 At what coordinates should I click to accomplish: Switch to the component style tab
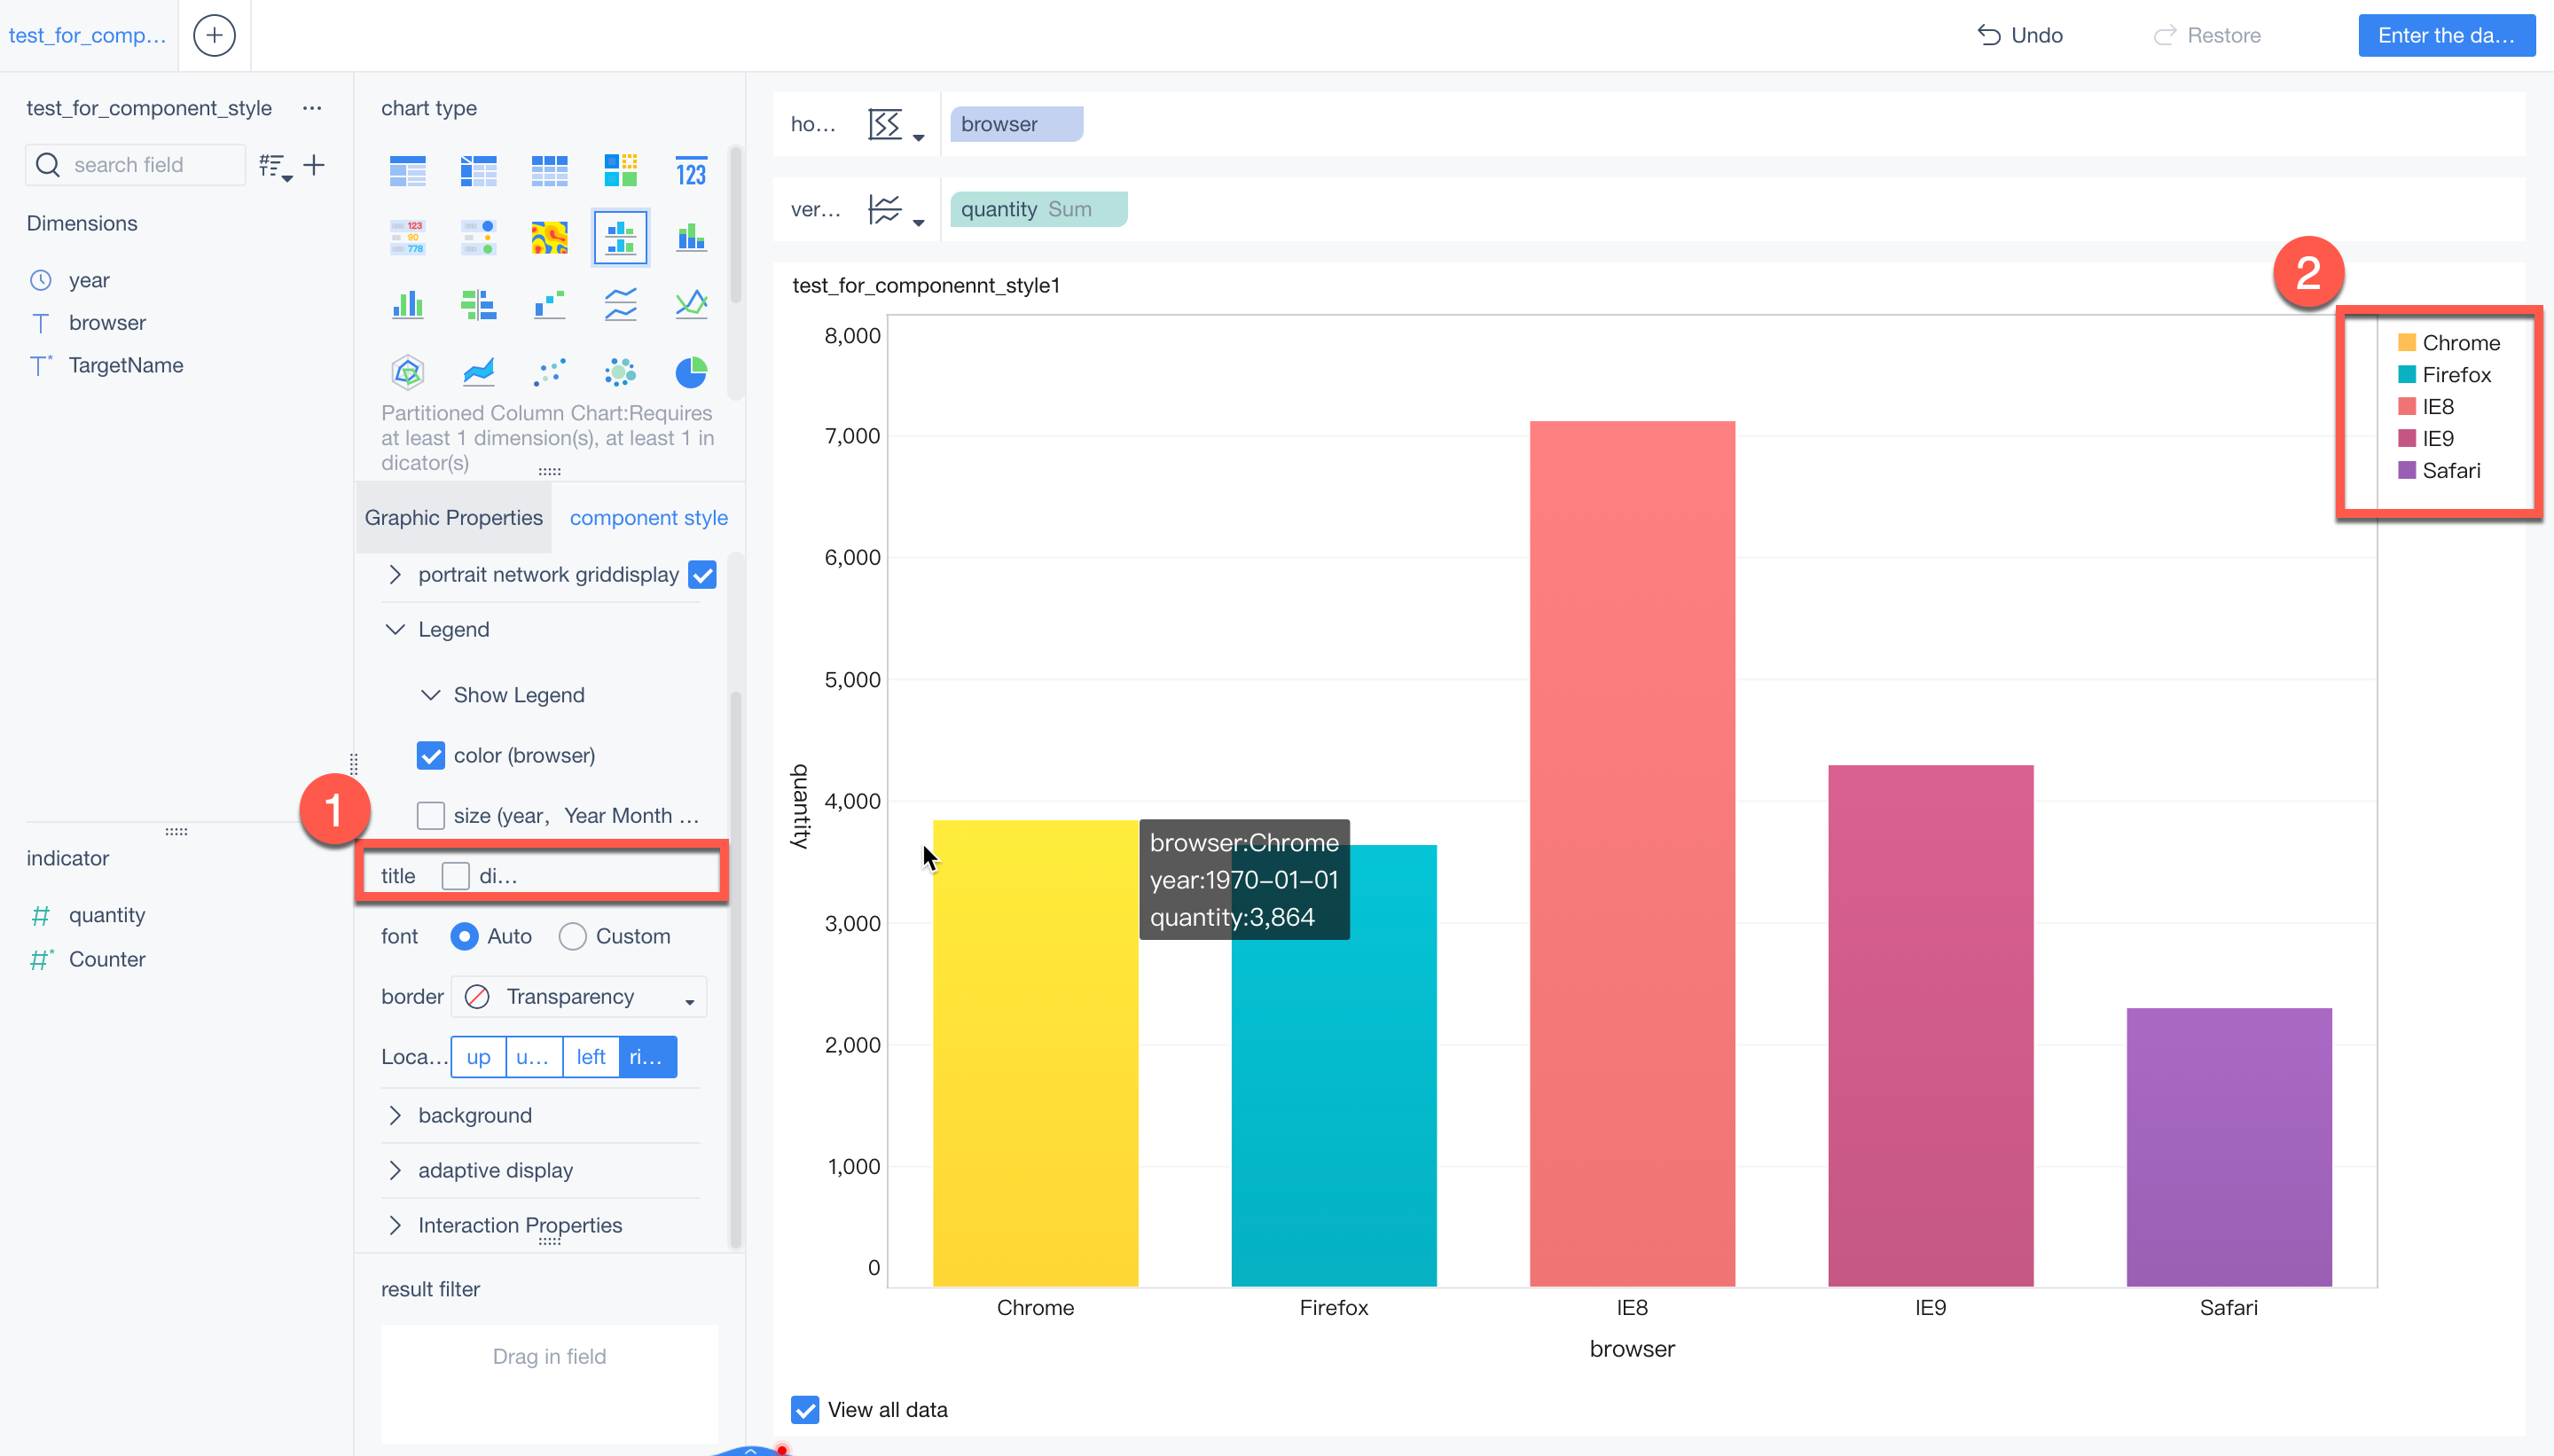coord(649,517)
